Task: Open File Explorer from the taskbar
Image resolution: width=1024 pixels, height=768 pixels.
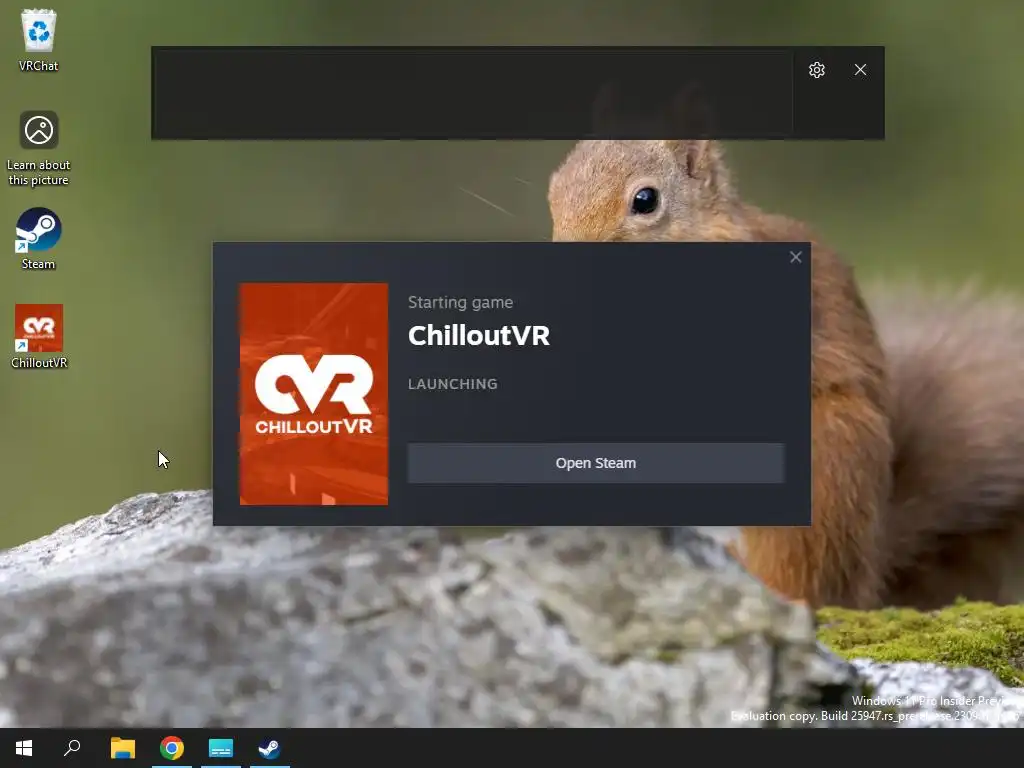Action: click(x=122, y=748)
